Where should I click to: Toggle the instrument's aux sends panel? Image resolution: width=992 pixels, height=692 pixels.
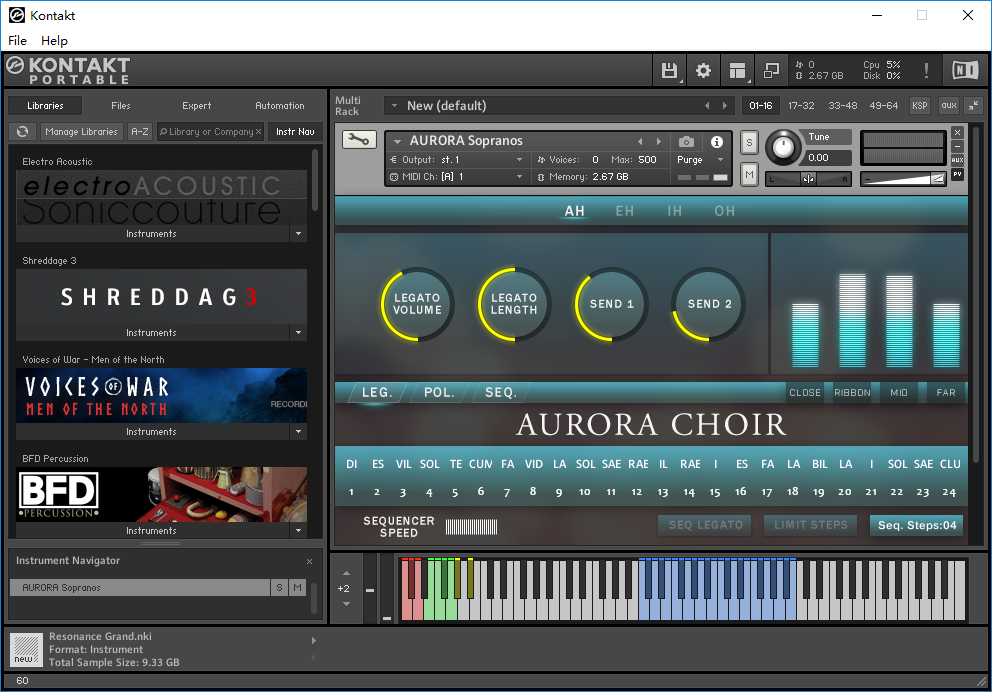pyautogui.click(x=957, y=160)
